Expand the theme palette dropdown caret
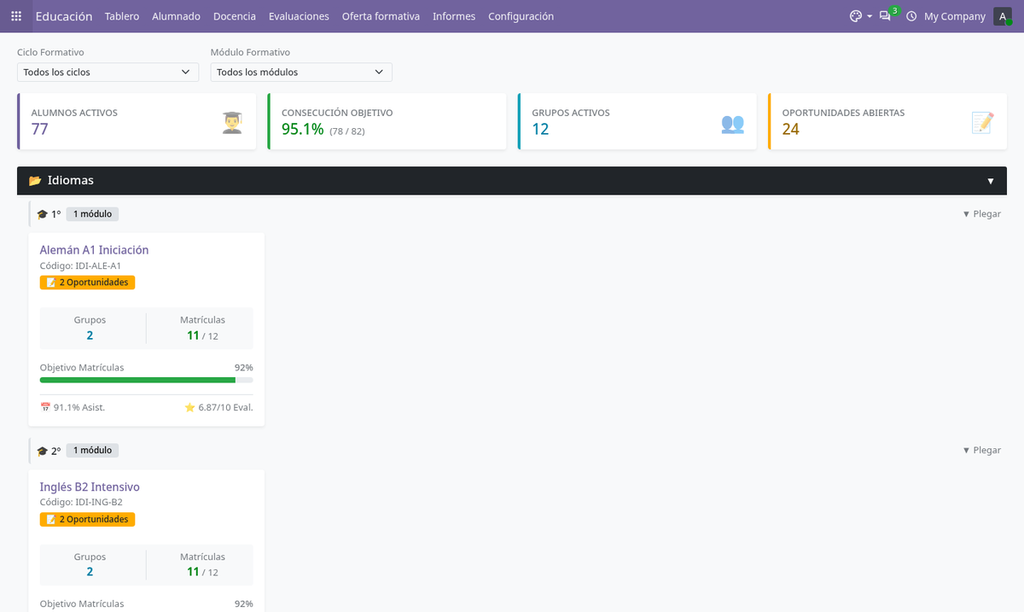The height and width of the screenshot is (612, 1024). [869, 16]
